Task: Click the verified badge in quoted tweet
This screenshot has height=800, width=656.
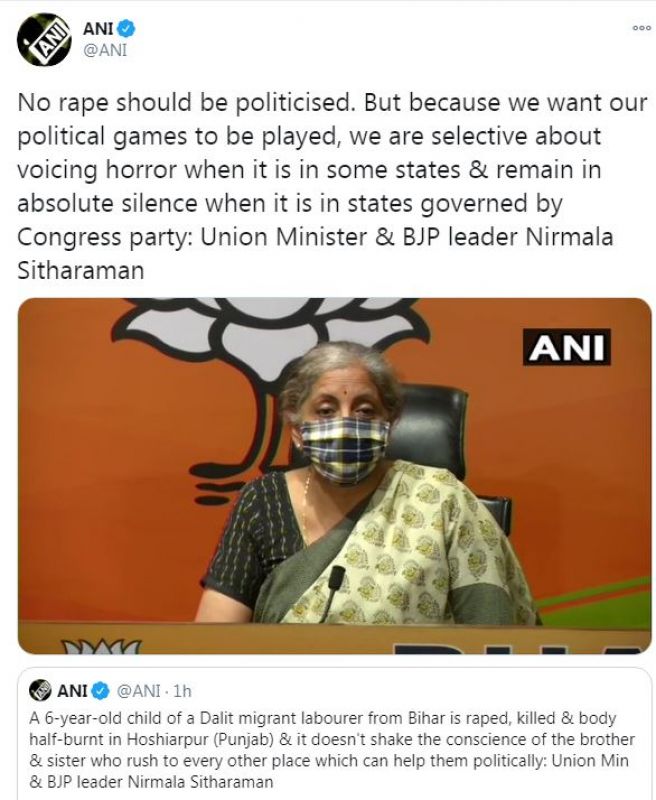Action: tap(101, 691)
